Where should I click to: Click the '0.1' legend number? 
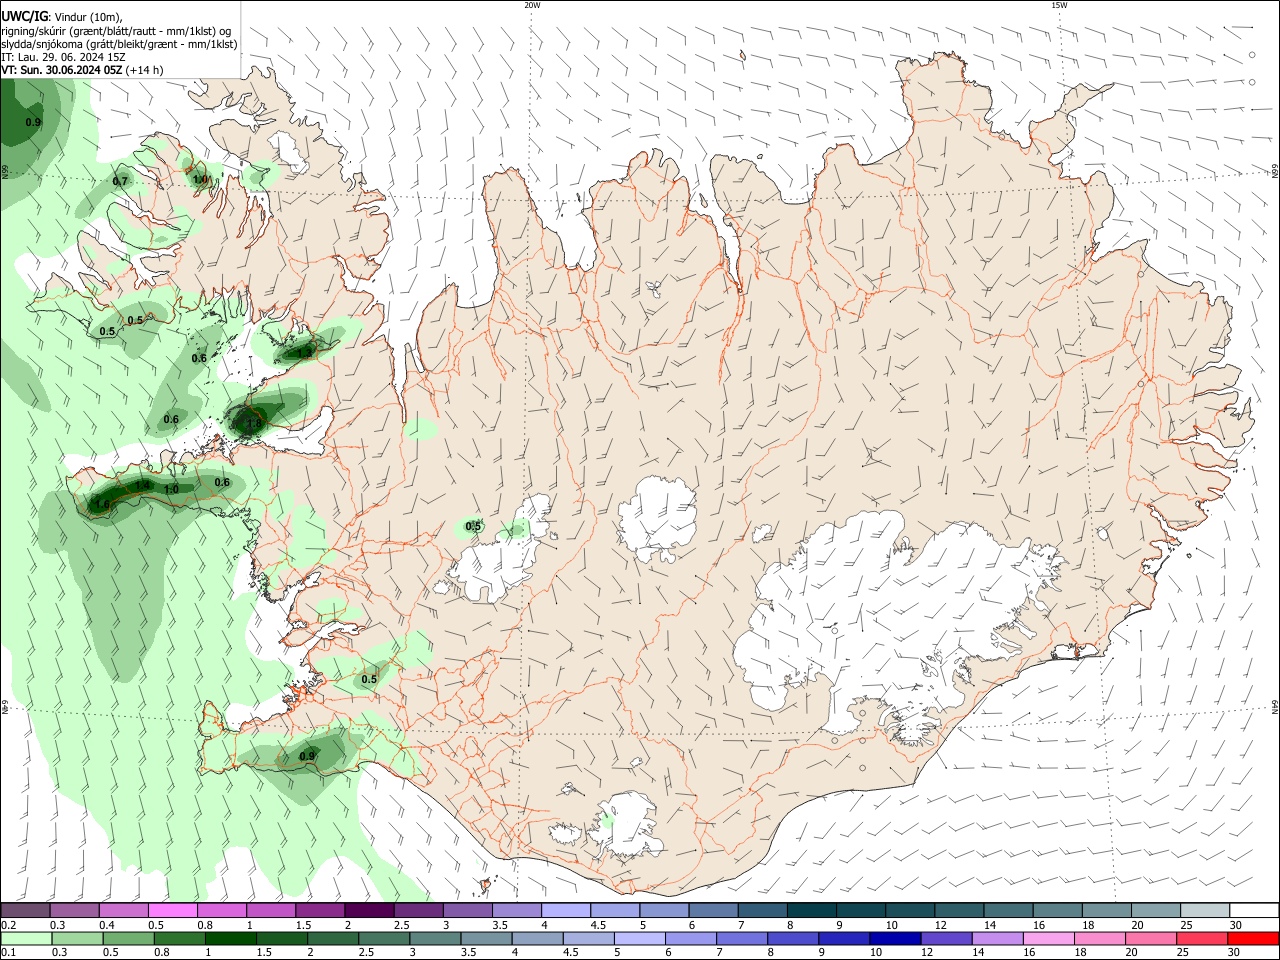pyautogui.click(x=8, y=953)
